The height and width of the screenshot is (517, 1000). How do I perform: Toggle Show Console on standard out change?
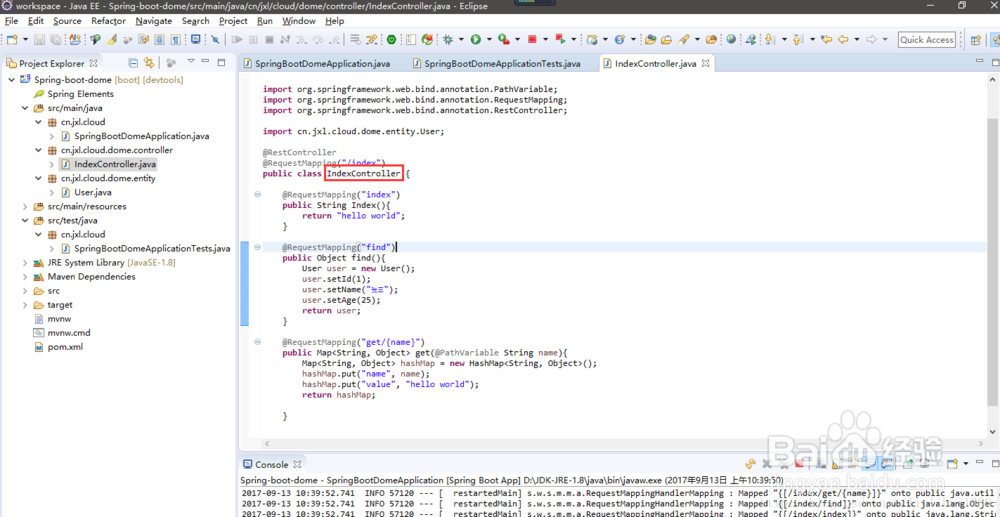point(869,464)
